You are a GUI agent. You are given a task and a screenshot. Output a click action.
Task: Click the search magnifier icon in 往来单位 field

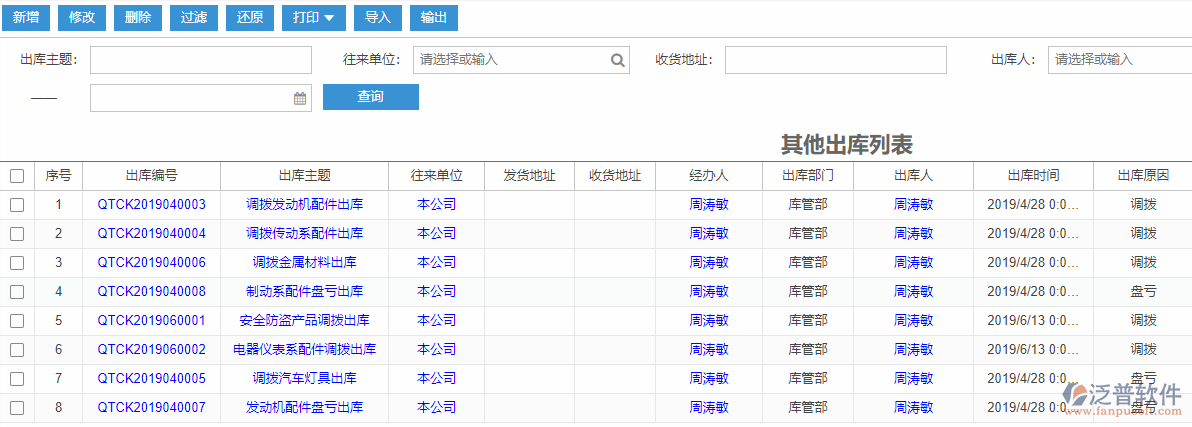click(x=618, y=60)
